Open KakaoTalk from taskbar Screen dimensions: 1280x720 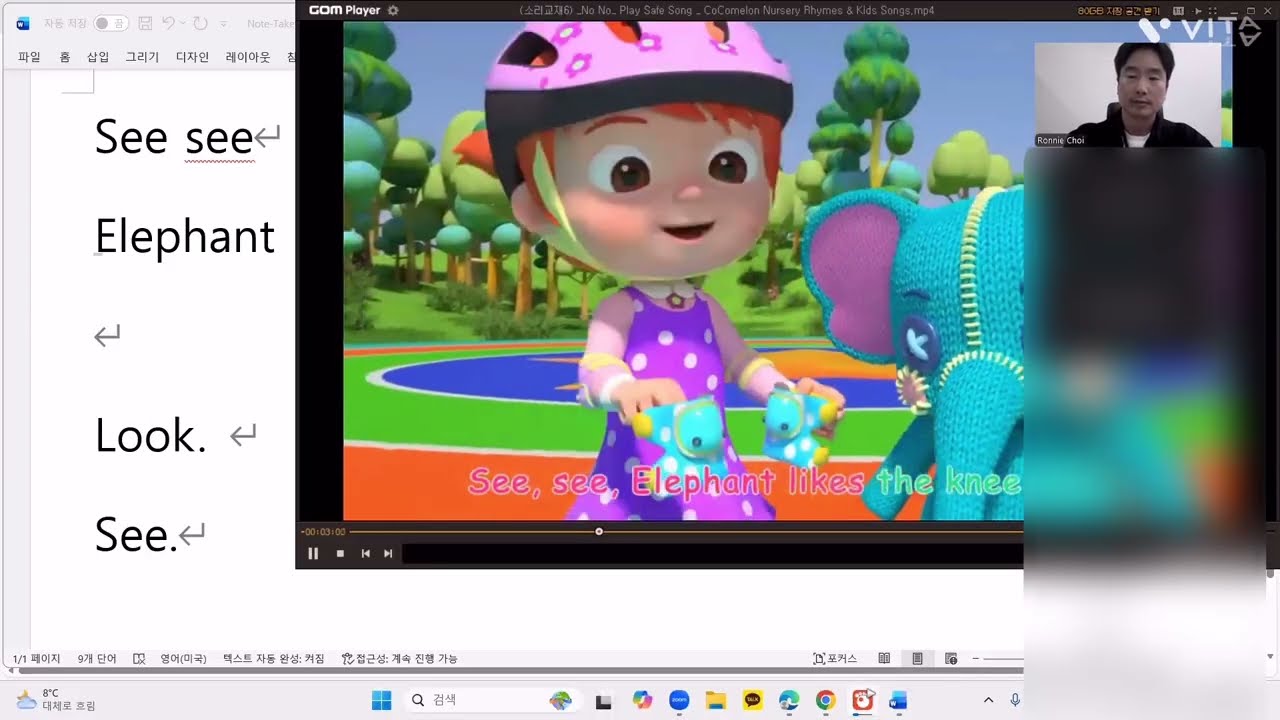click(752, 701)
